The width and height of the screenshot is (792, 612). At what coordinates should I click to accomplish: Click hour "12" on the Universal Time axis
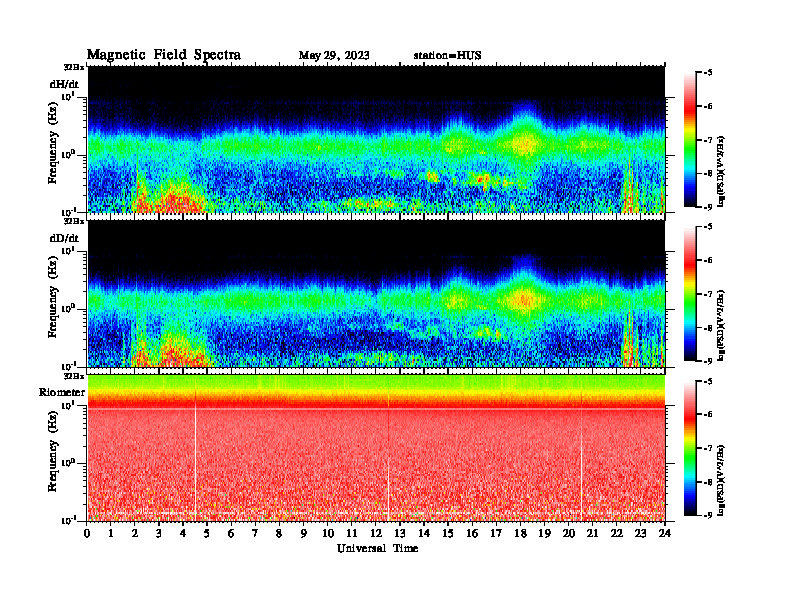click(376, 534)
